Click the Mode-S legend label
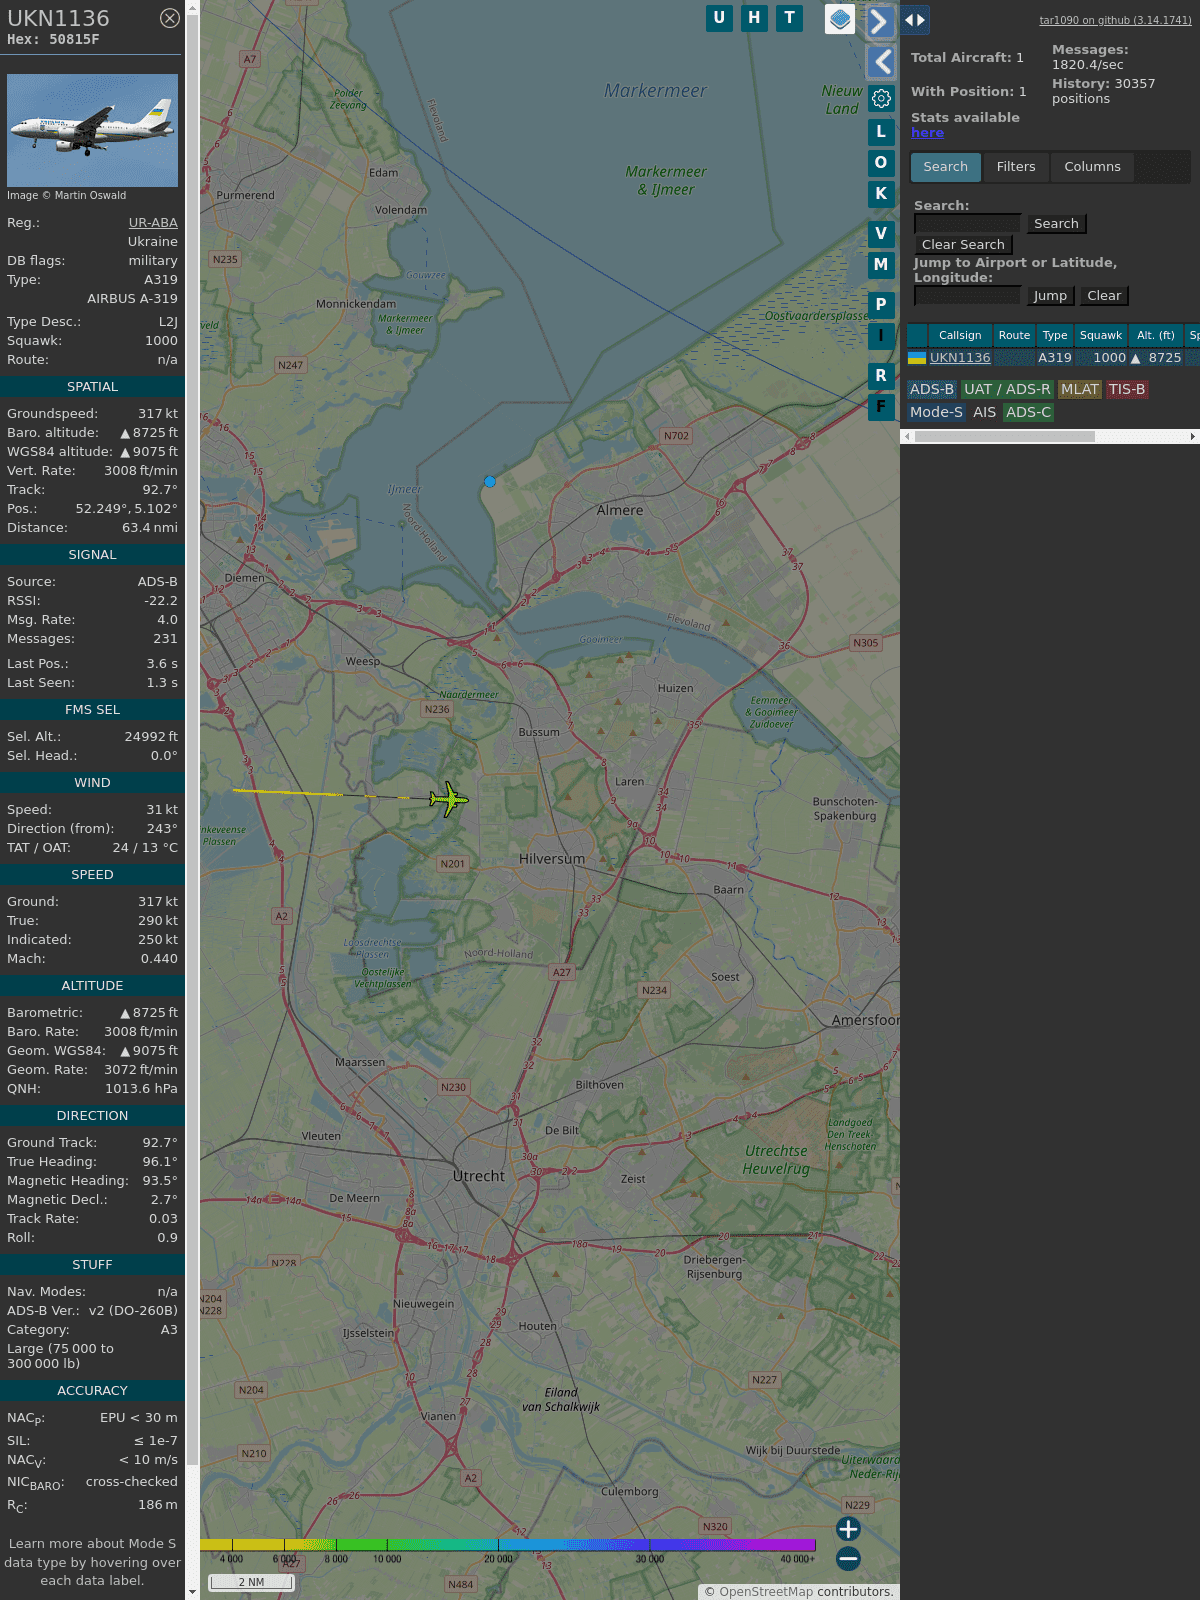 [x=936, y=412]
